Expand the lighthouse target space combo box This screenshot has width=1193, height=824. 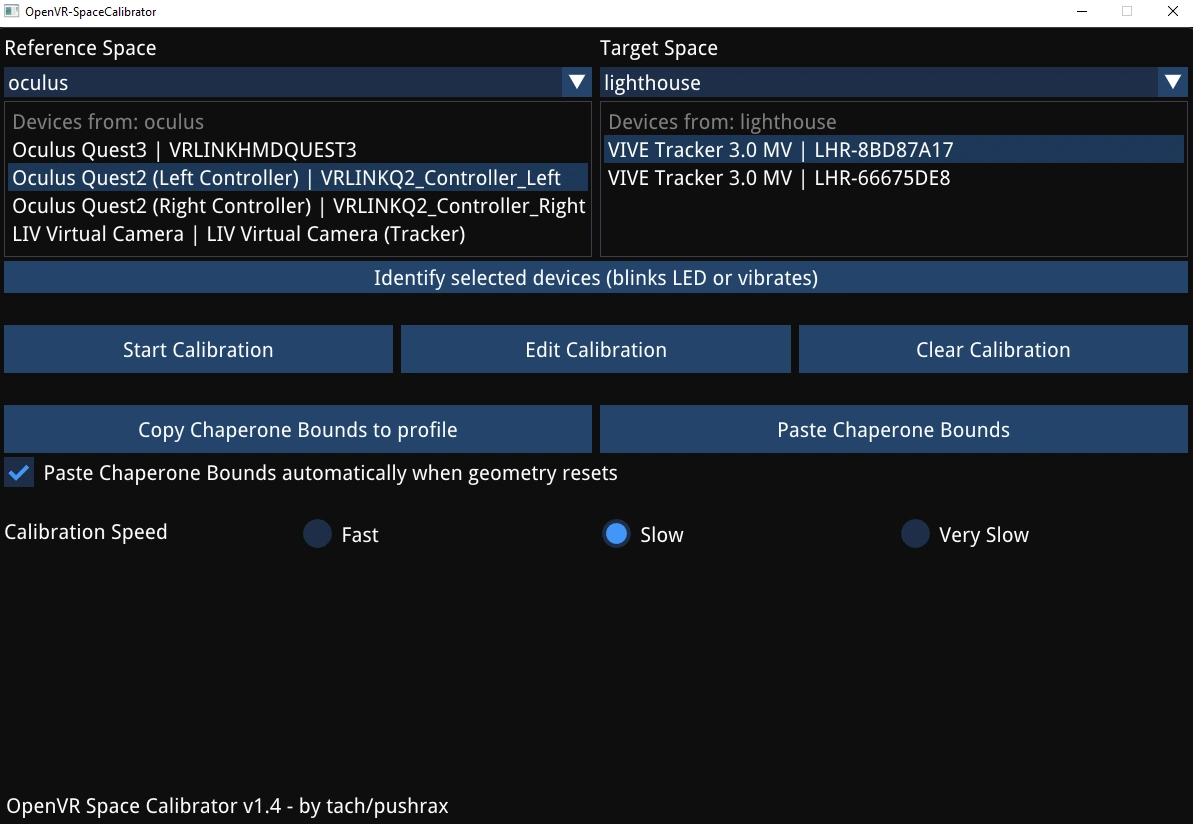point(893,82)
